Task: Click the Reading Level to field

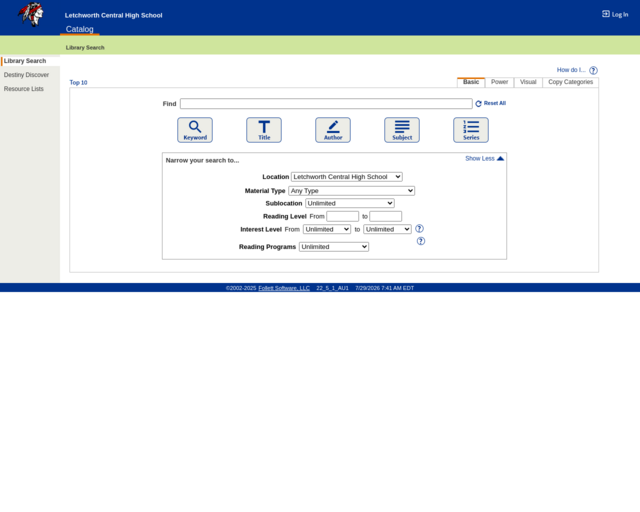Action: click(x=386, y=216)
